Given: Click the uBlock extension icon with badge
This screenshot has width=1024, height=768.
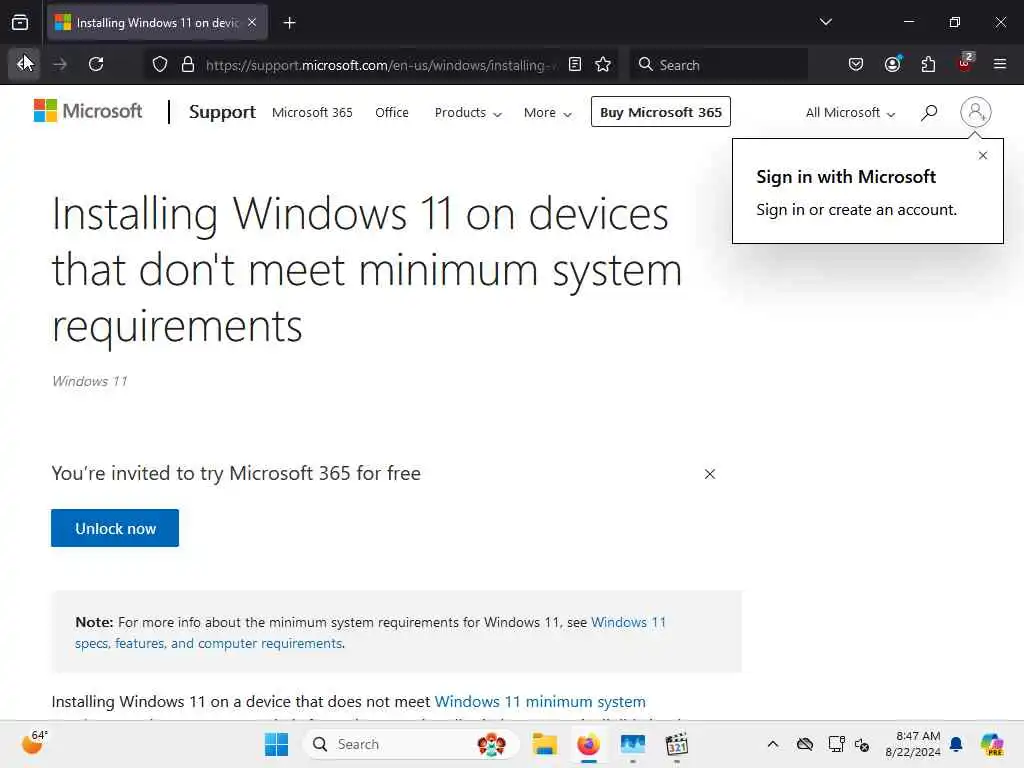Looking at the screenshot, I should point(965,63).
